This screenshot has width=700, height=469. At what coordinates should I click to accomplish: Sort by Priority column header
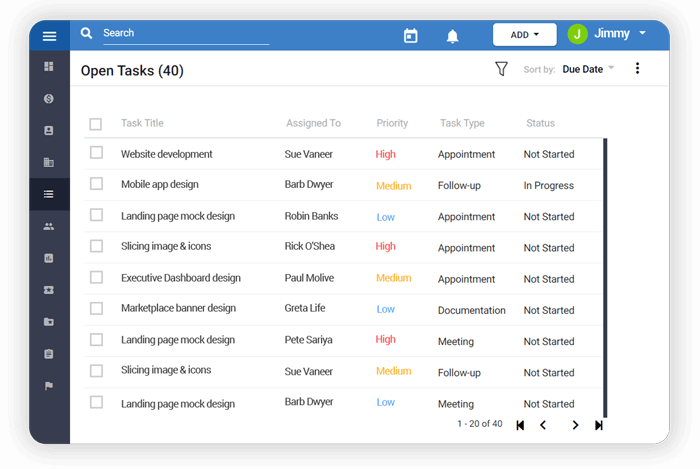coord(392,123)
